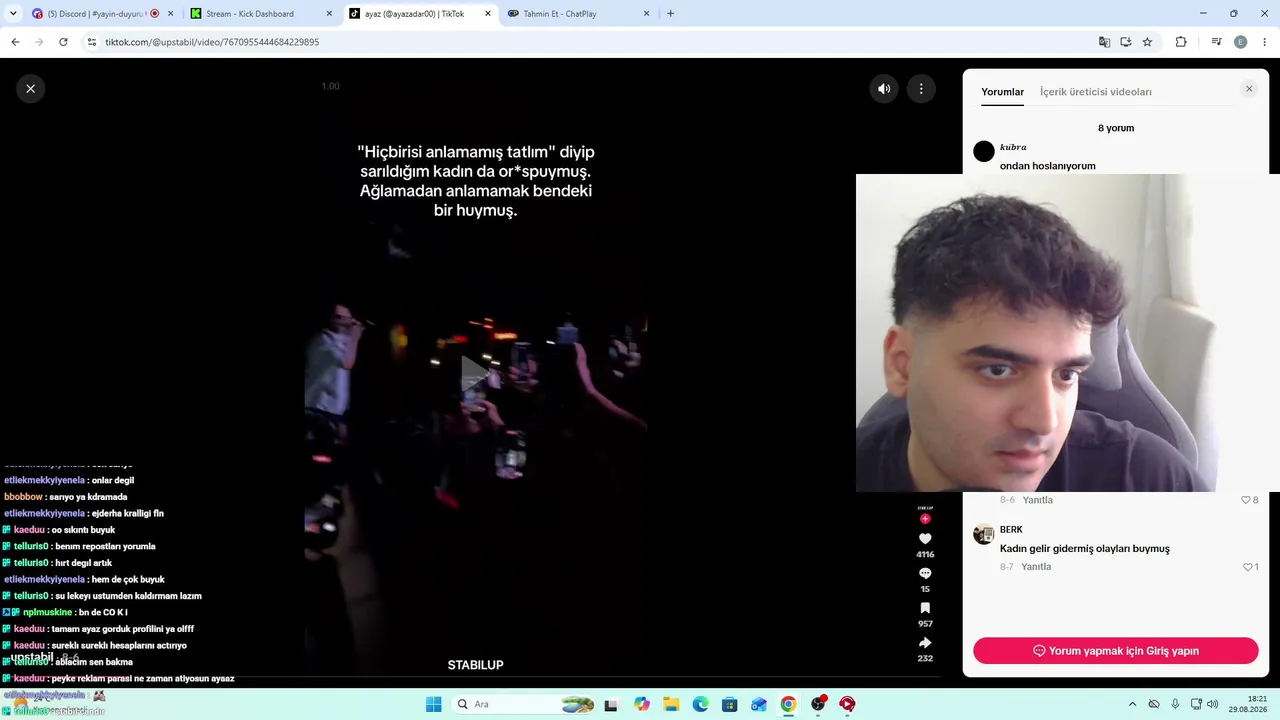Open the video's three-dot options menu
This screenshot has width=1280, height=720.
point(921,88)
